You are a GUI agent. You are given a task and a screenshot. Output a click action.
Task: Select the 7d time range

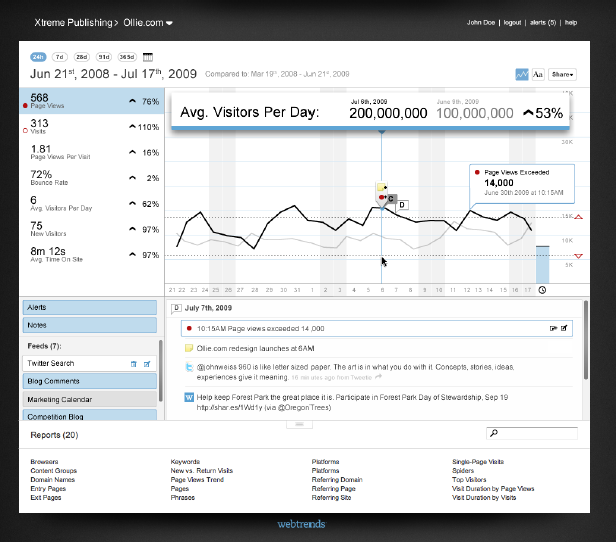pyautogui.click(x=59, y=57)
